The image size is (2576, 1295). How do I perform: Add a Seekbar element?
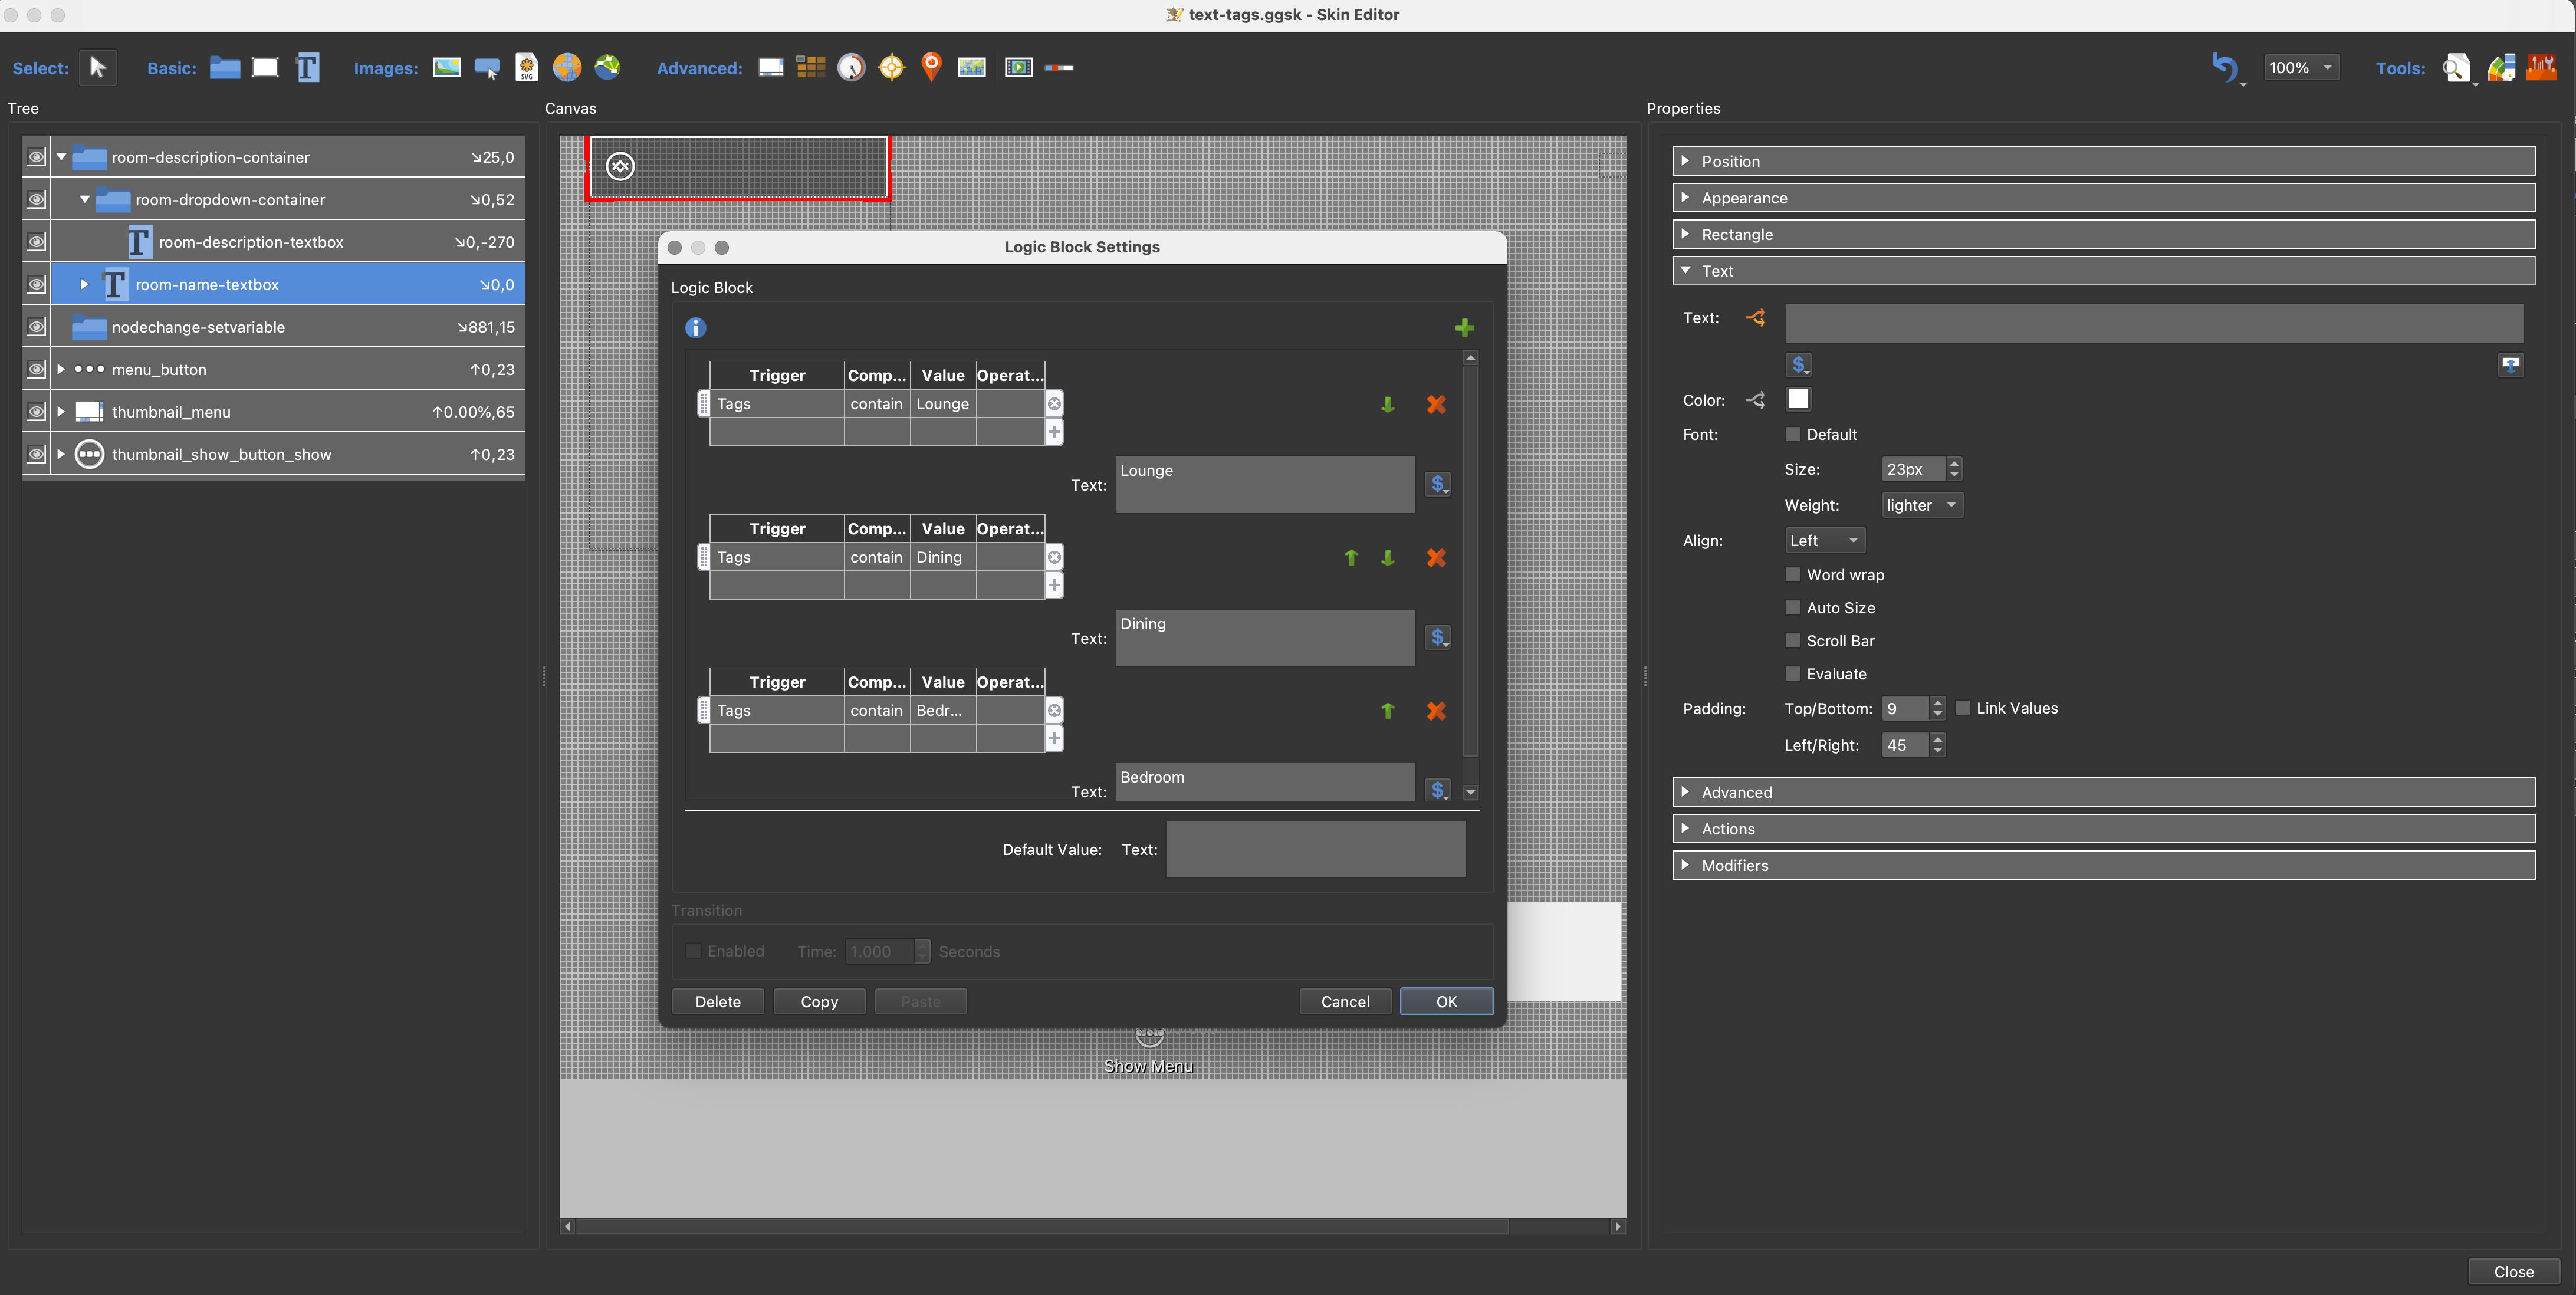pos(1059,67)
